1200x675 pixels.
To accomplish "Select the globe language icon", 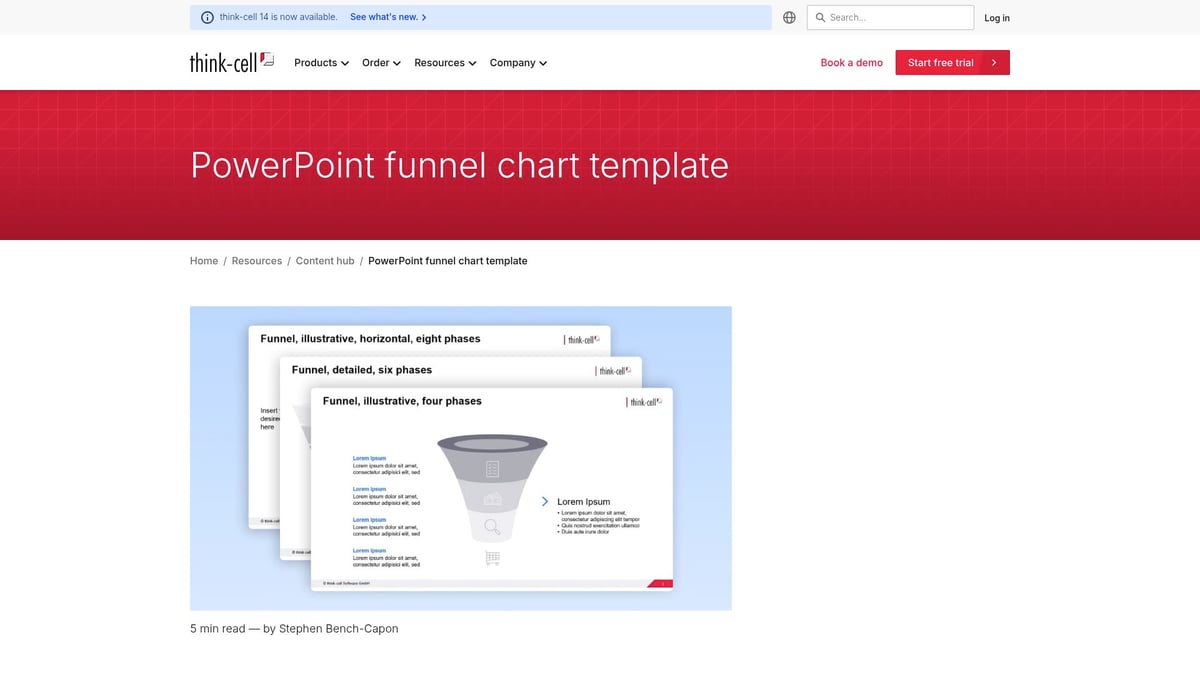I will [789, 17].
